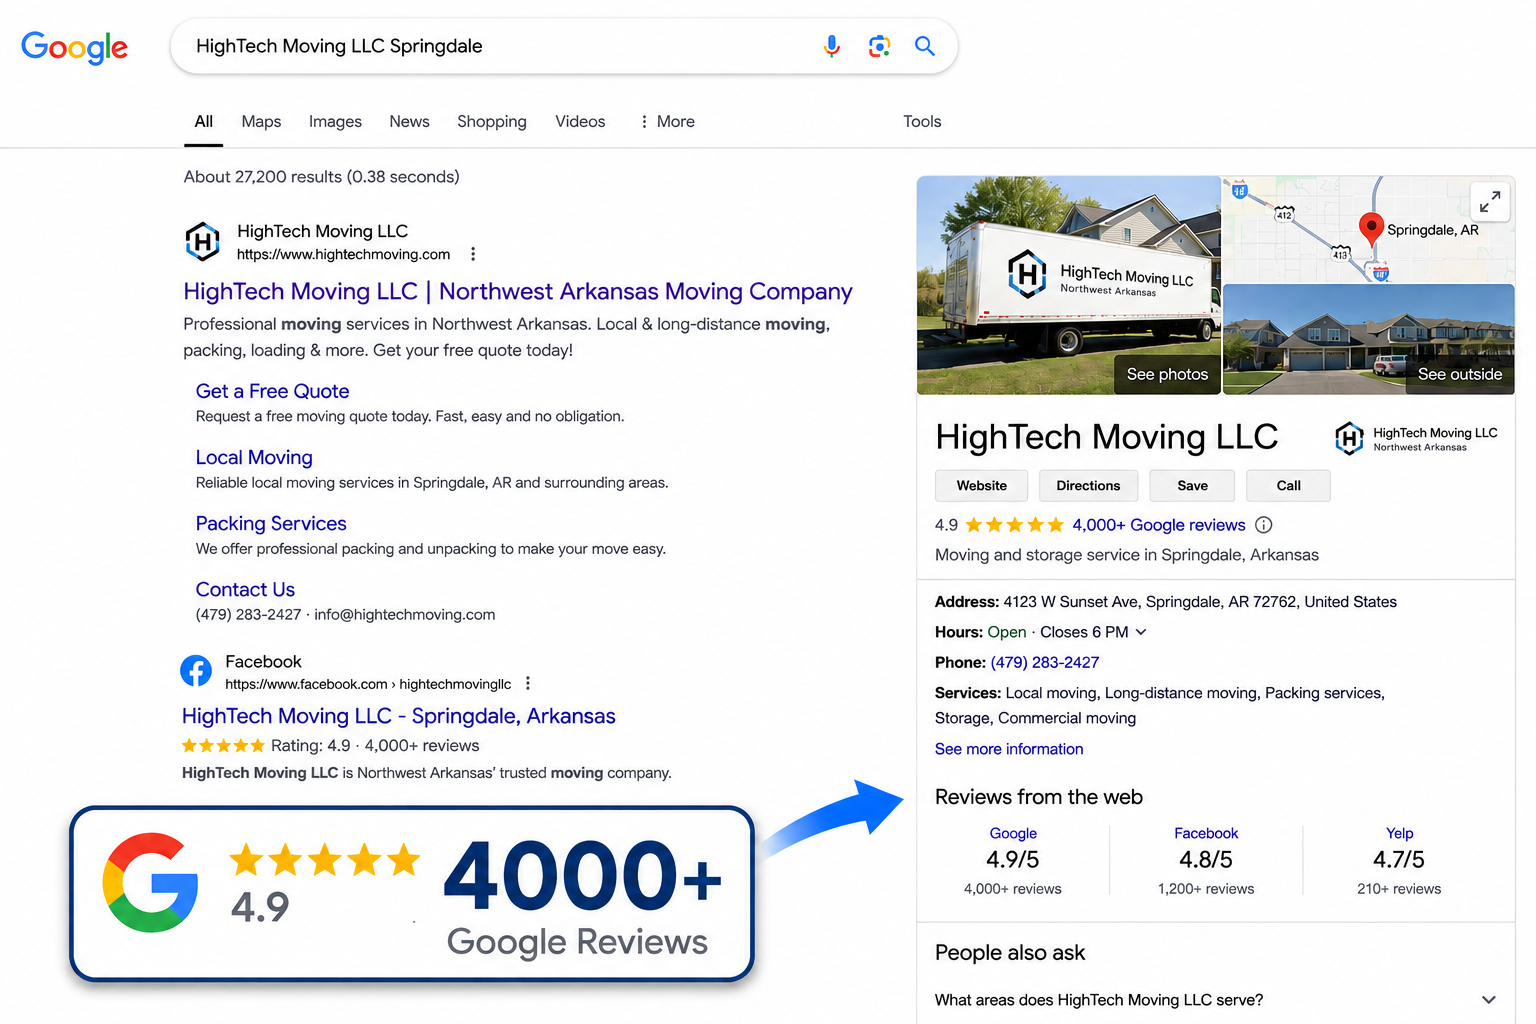Open the Get a Free Quote sitelink
The image size is (1536, 1024).
272,391
